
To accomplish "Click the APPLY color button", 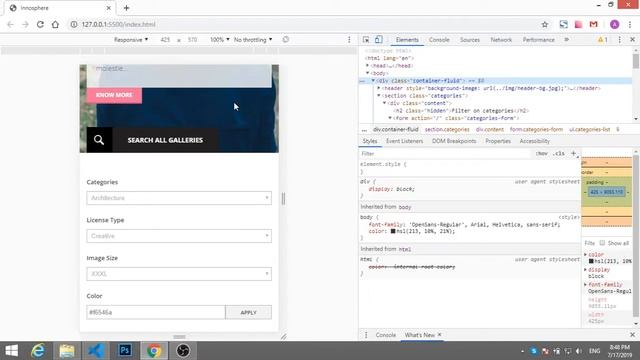I will [248, 312].
